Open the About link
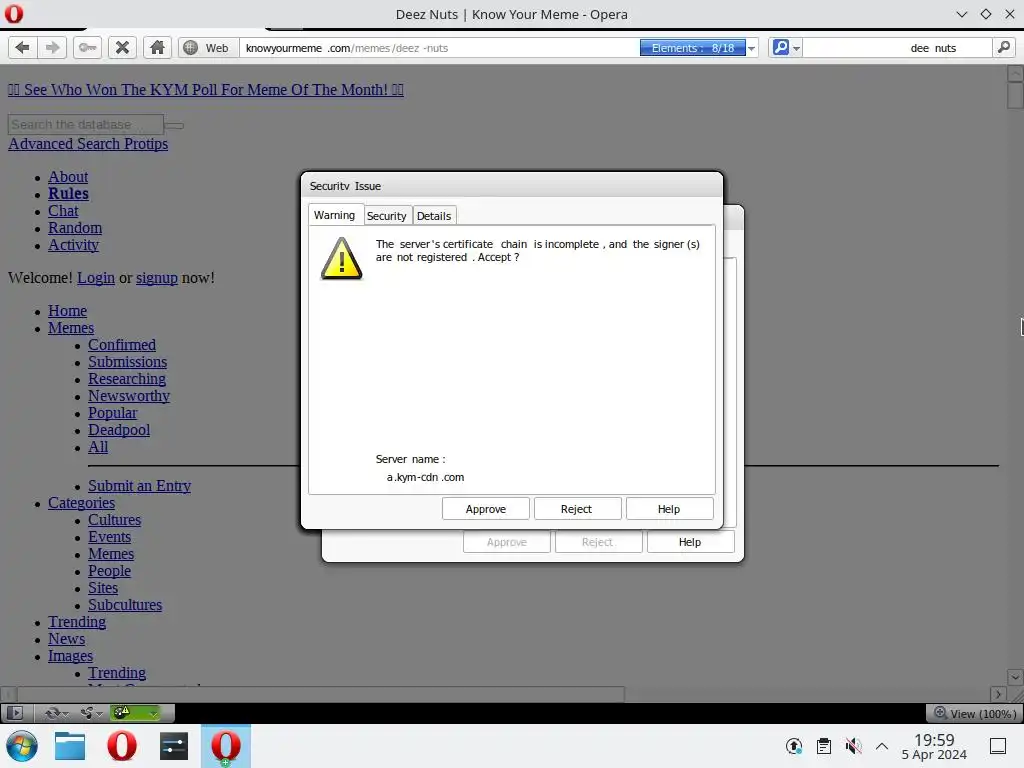This screenshot has height=768, width=1024. [68, 177]
